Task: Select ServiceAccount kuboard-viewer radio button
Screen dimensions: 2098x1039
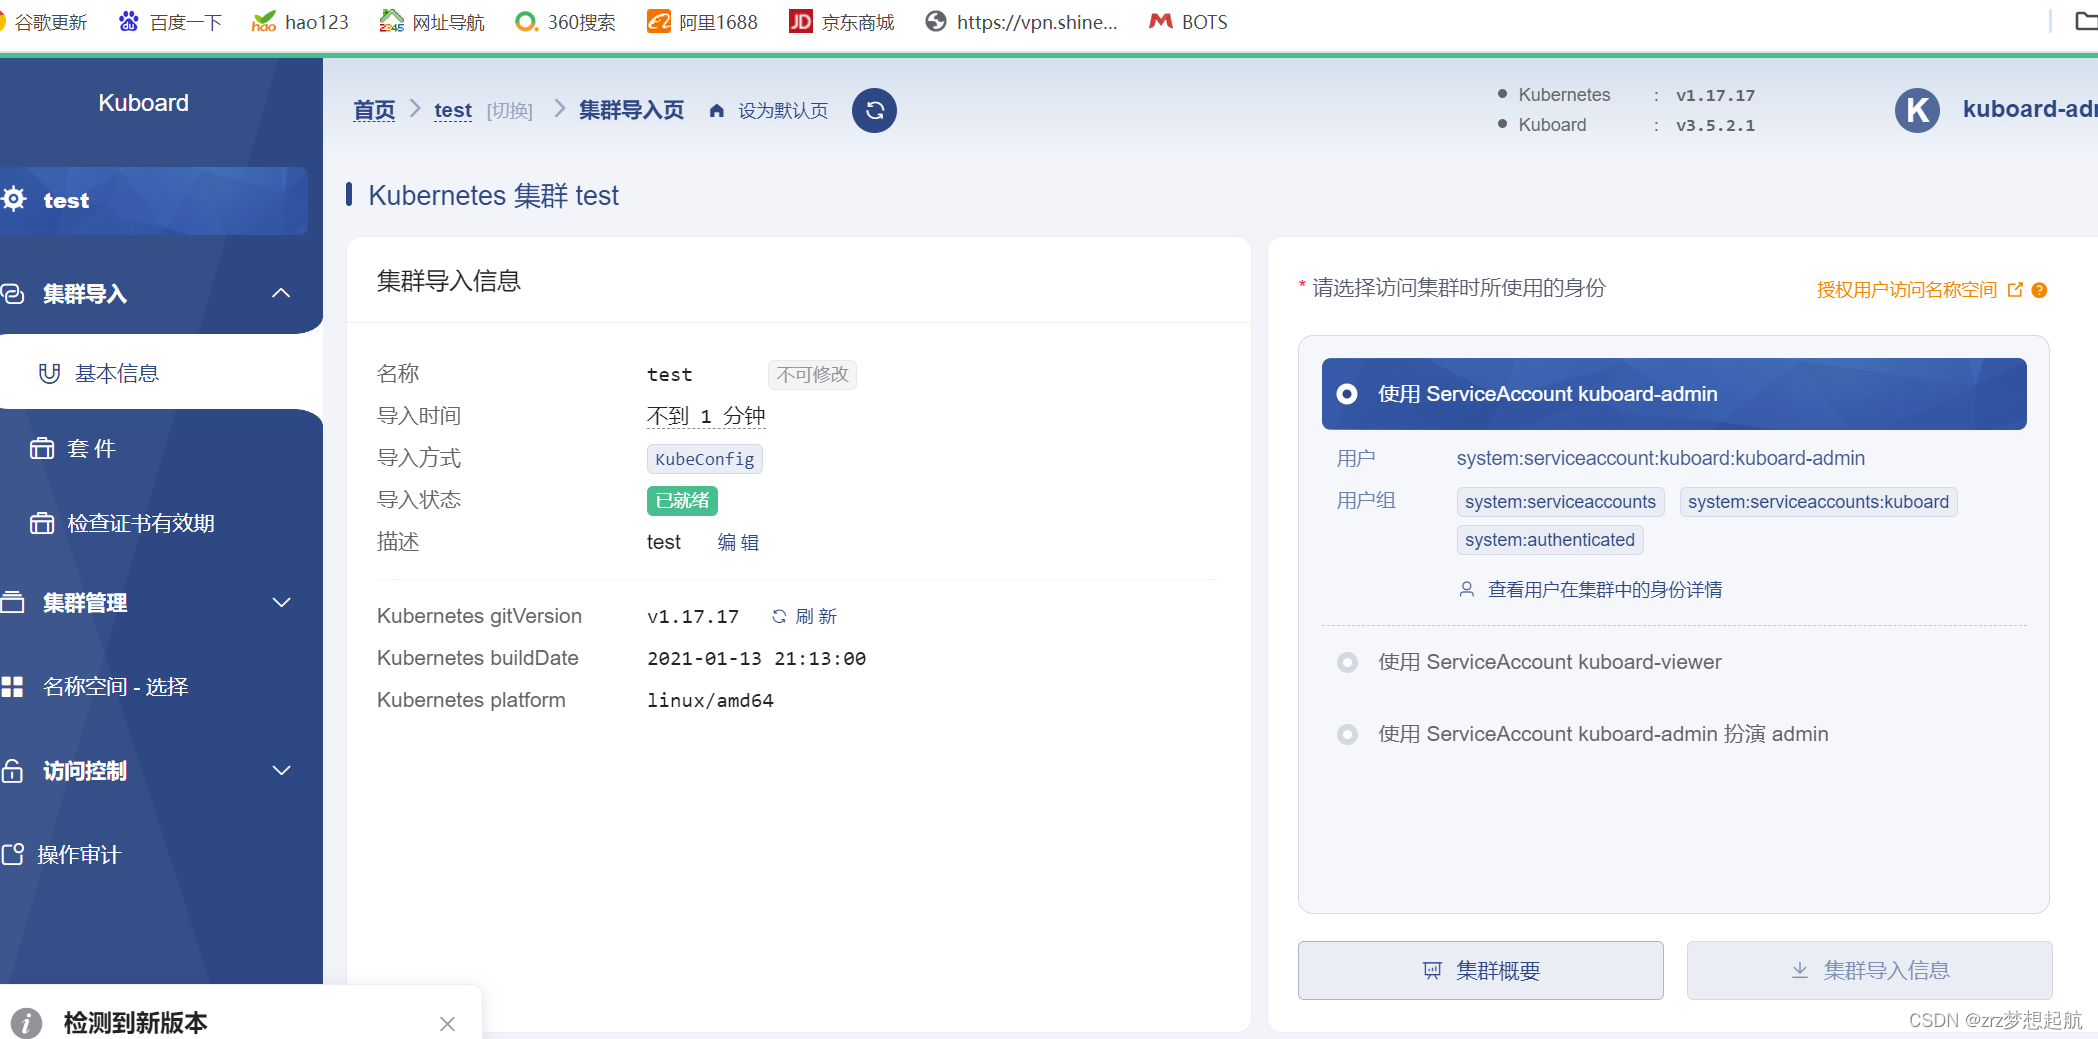Action: pyautogui.click(x=1347, y=662)
